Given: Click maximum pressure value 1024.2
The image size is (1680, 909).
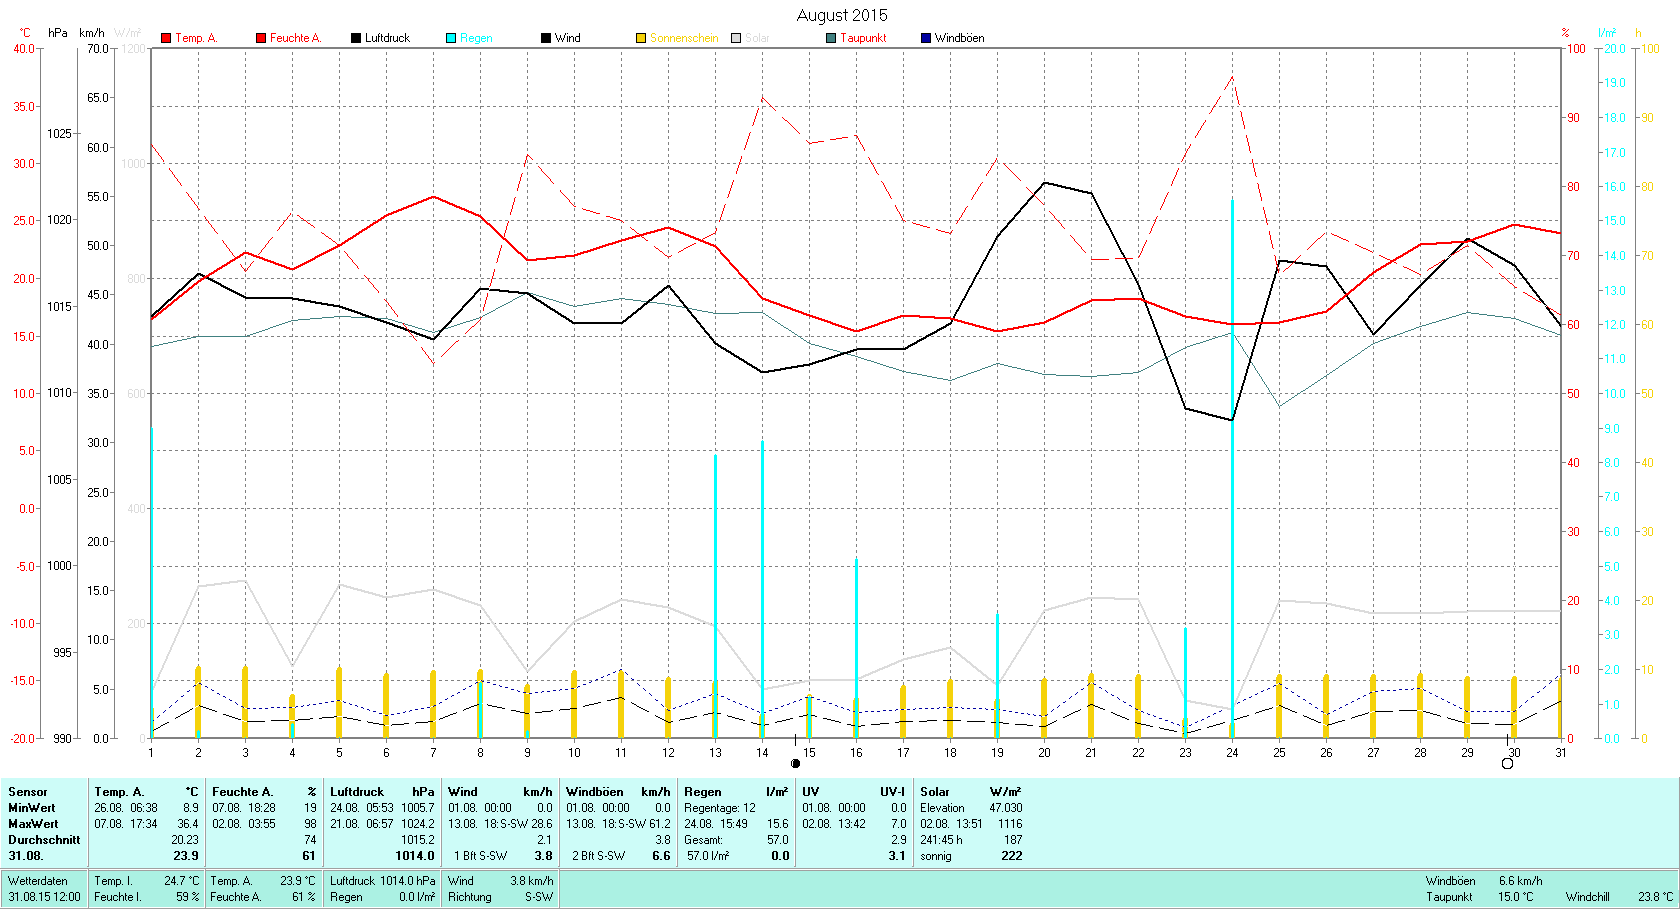Looking at the screenshot, I should (418, 824).
